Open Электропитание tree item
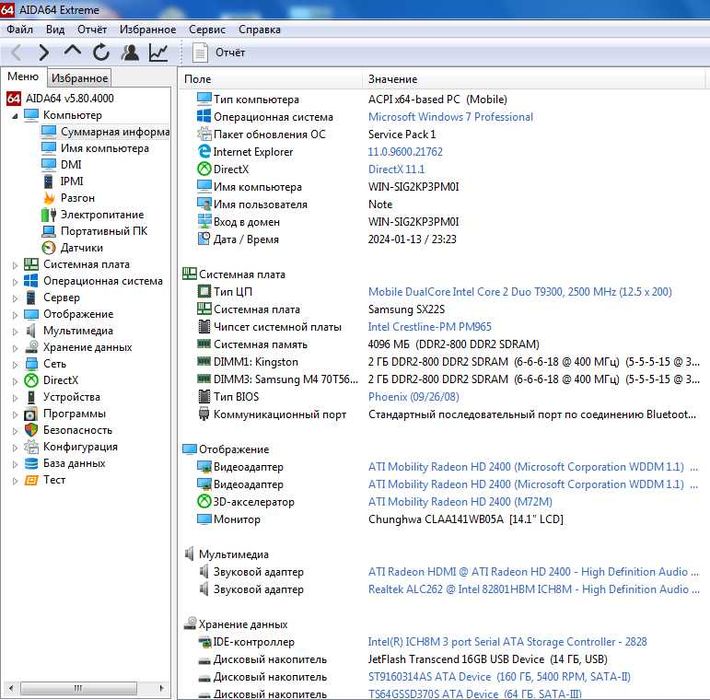710x700 pixels. click(x=102, y=214)
